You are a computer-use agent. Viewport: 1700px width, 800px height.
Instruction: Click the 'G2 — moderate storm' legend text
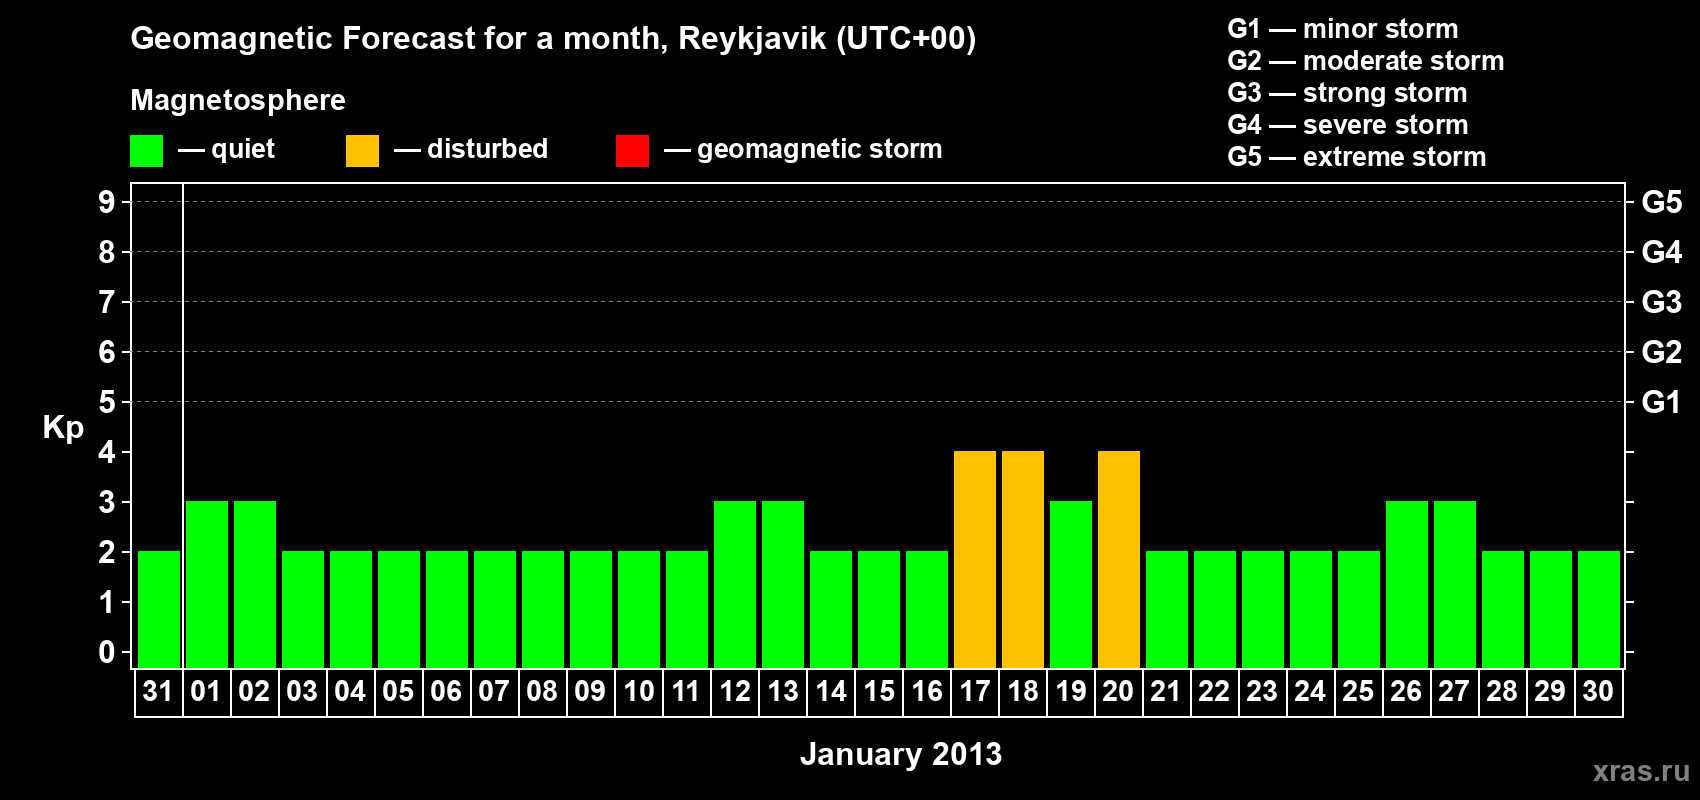1366,61
